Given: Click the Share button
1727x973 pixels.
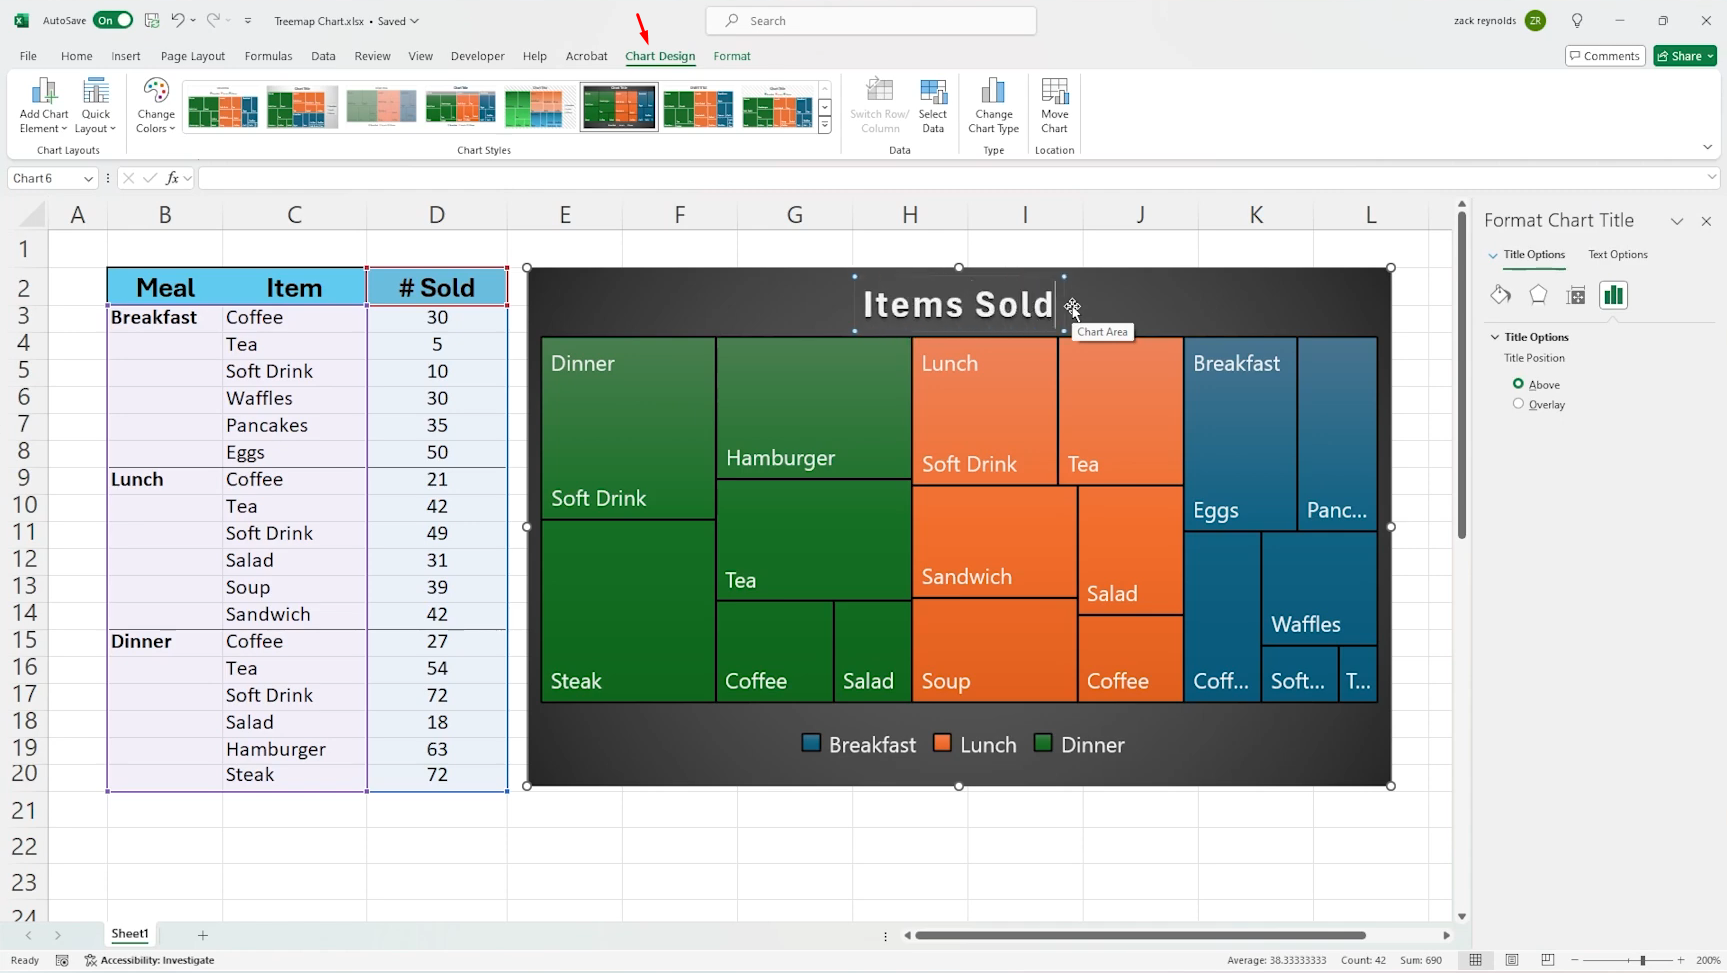Looking at the screenshot, I should (x=1685, y=56).
